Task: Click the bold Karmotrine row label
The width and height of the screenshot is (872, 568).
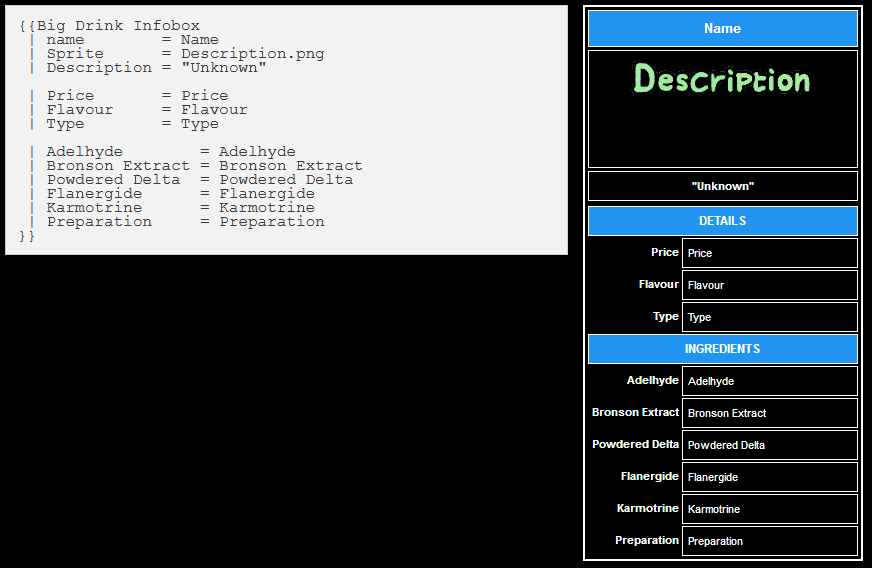Action: (647, 508)
